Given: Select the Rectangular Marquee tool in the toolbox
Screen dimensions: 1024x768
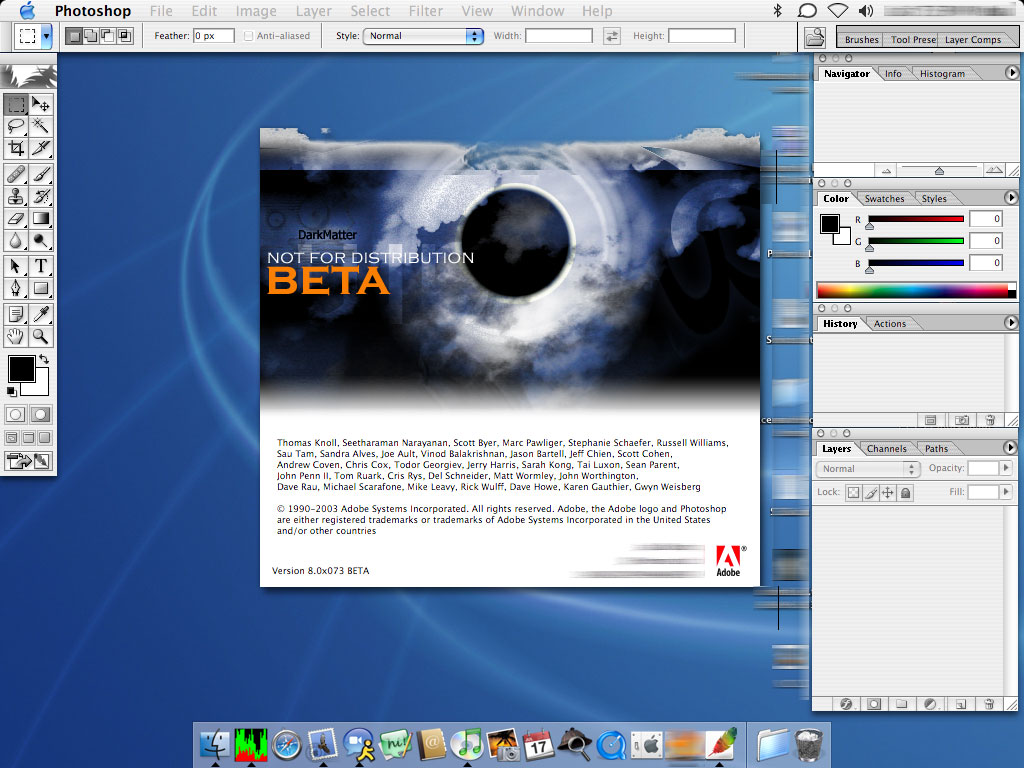Looking at the screenshot, I should coord(16,104).
